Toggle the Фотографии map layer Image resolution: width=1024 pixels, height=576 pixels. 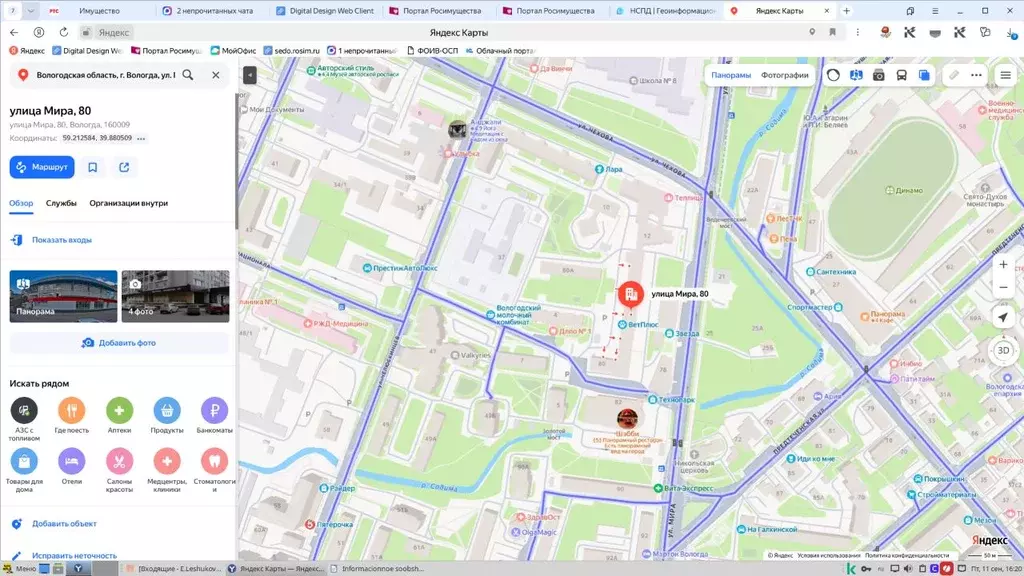(x=784, y=75)
